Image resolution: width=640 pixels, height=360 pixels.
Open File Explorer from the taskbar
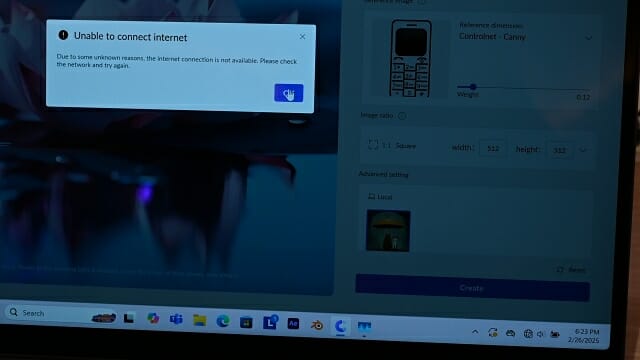[x=200, y=320]
